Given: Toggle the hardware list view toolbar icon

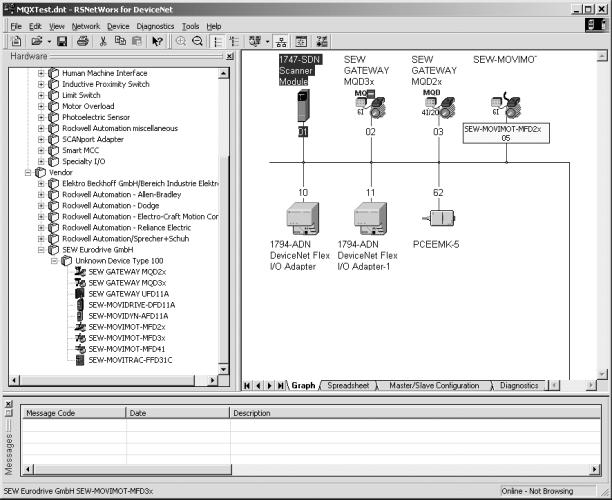Looking at the screenshot, I should [x=218, y=41].
